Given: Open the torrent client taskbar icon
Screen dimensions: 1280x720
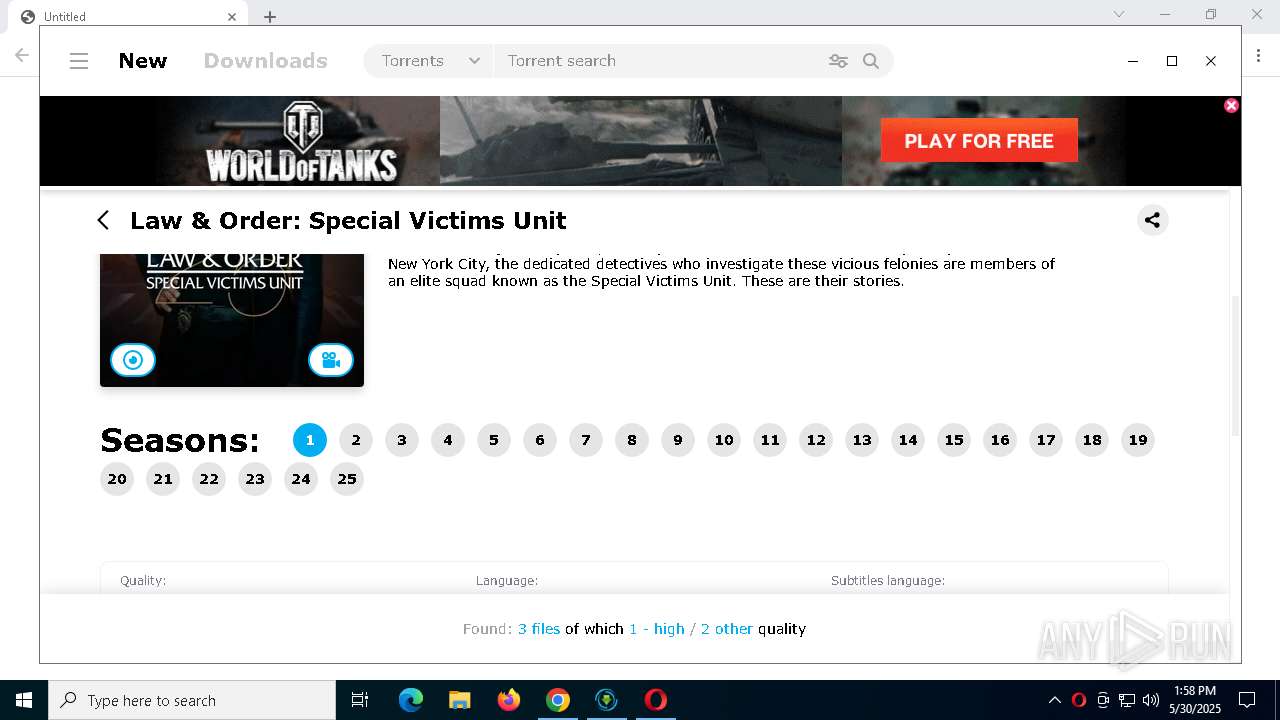Looking at the screenshot, I should pos(607,700).
